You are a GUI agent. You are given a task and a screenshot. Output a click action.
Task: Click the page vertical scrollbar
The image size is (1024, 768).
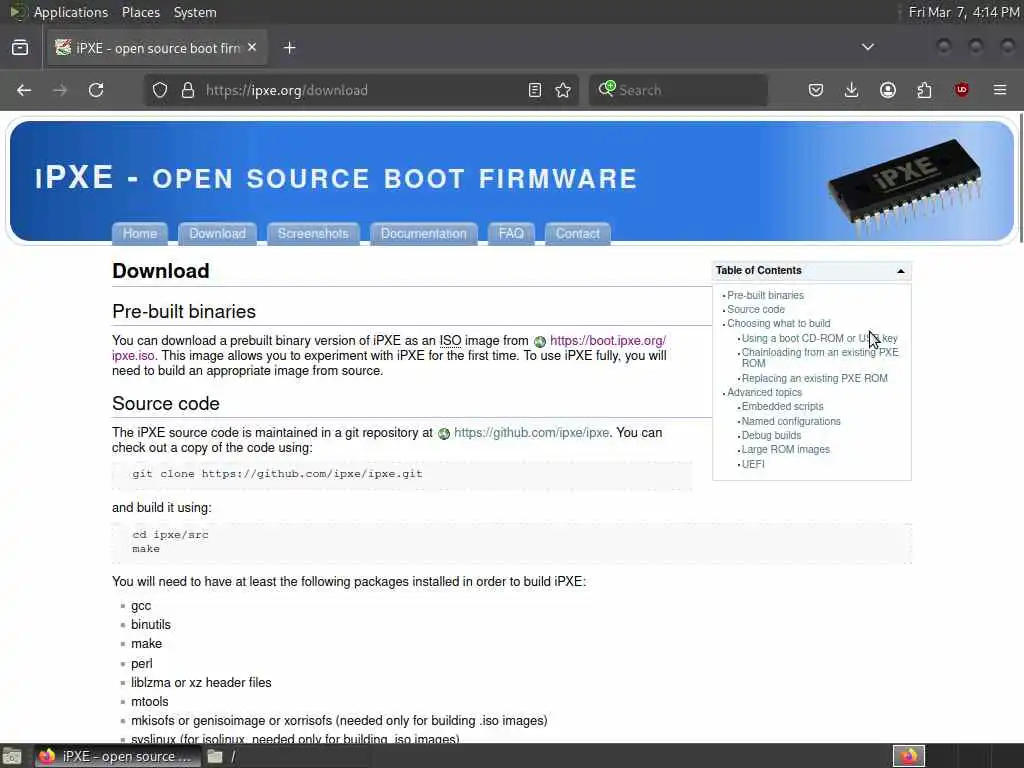[x=1020, y=178]
